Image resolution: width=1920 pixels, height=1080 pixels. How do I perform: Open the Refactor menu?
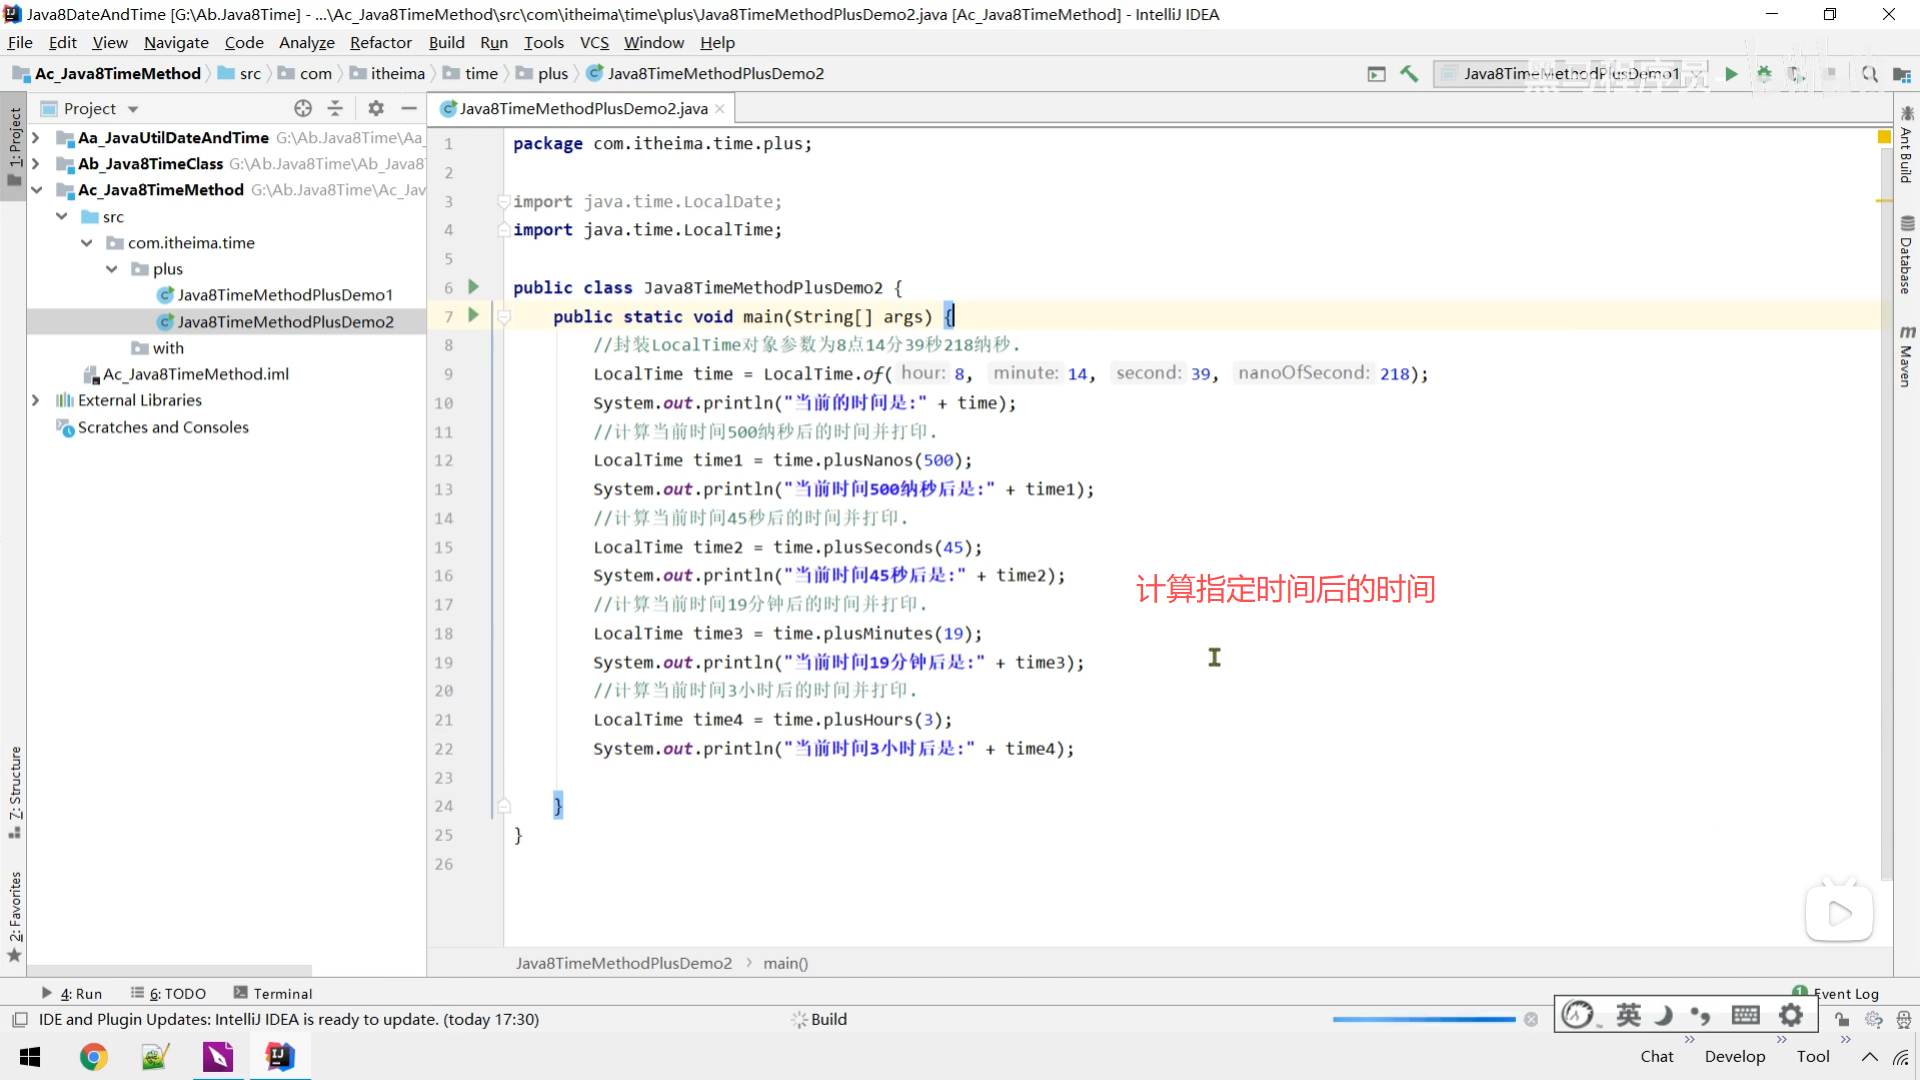click(x=380, y=43)
